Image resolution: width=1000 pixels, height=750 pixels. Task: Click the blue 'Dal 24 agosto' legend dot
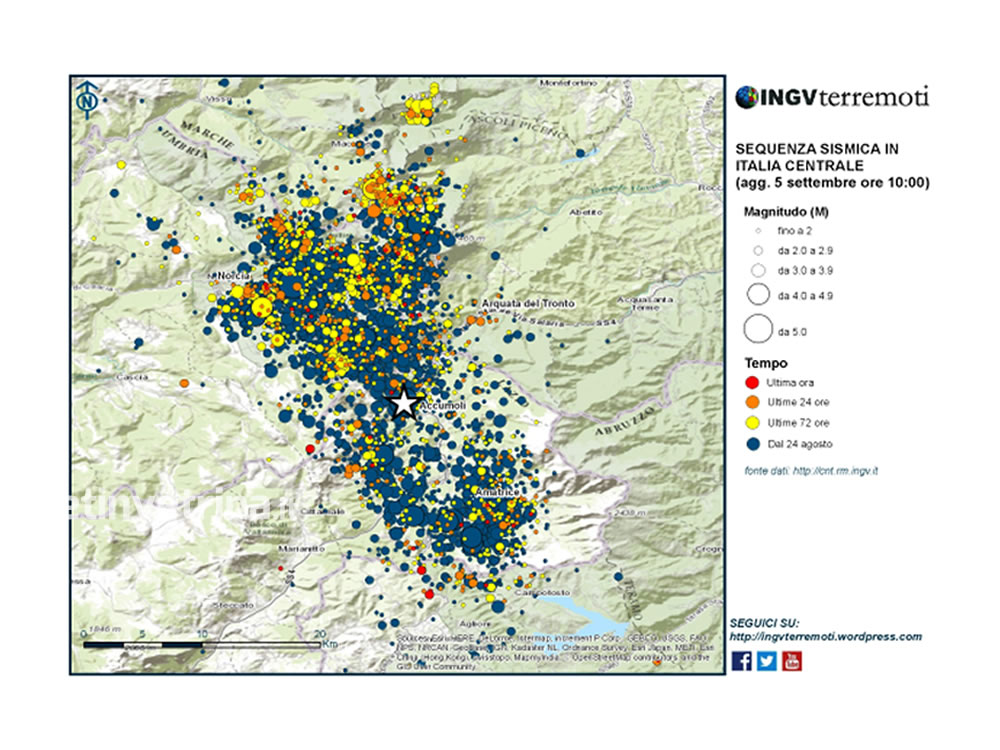pyautogui.click(x=753, y=444)
